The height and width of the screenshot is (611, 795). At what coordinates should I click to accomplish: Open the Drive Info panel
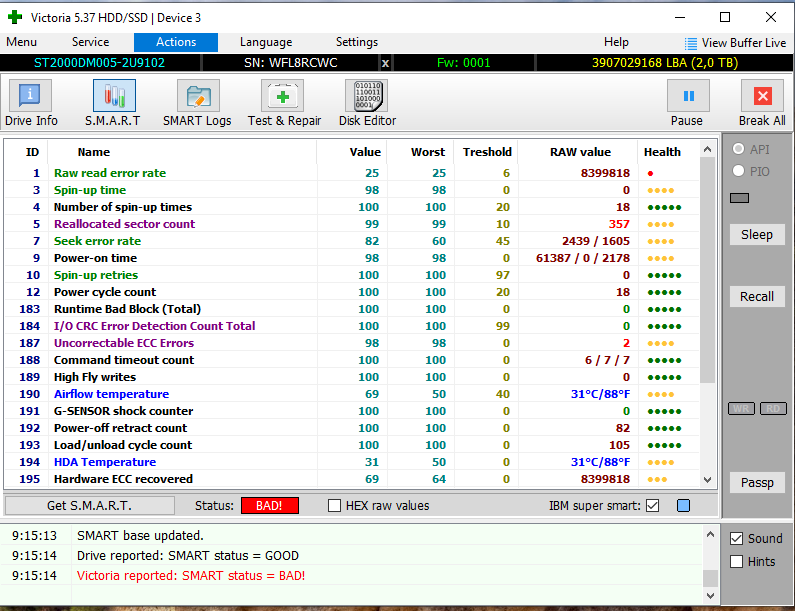click(x=32, y=103)
